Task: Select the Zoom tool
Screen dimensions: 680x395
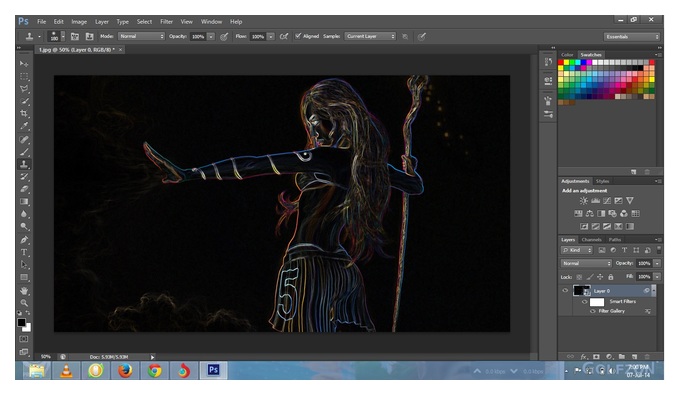Action: point(24,303)
